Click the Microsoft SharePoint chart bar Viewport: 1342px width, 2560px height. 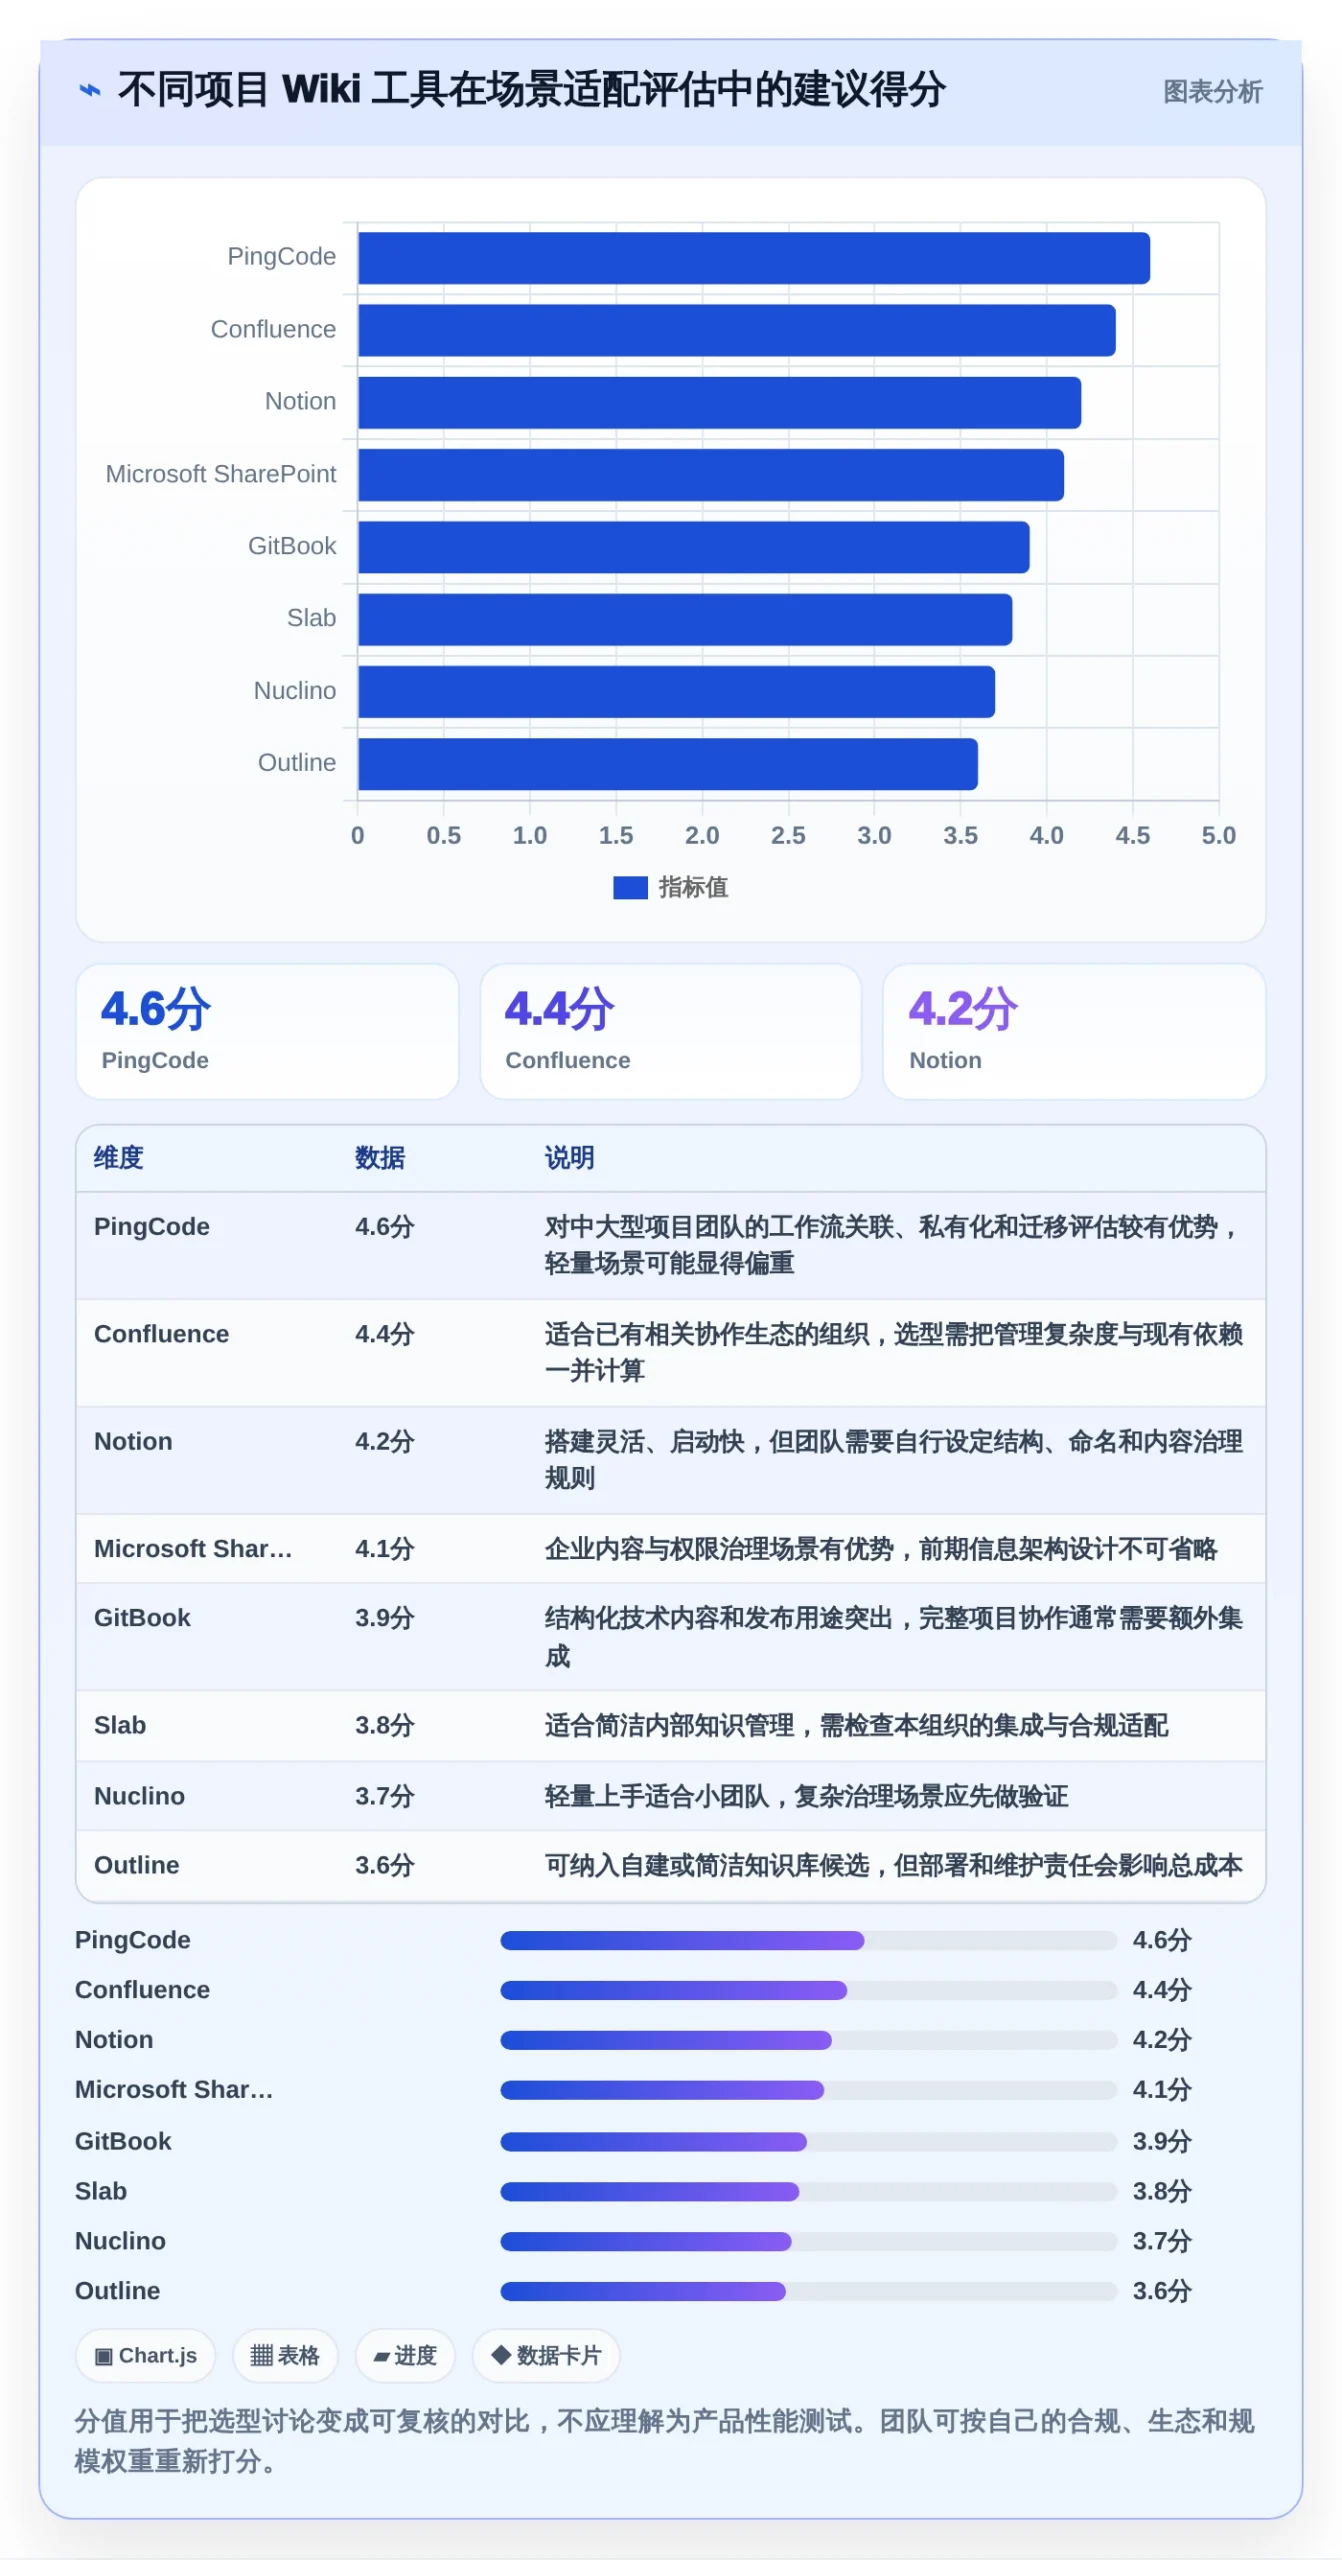click(711, 475)
